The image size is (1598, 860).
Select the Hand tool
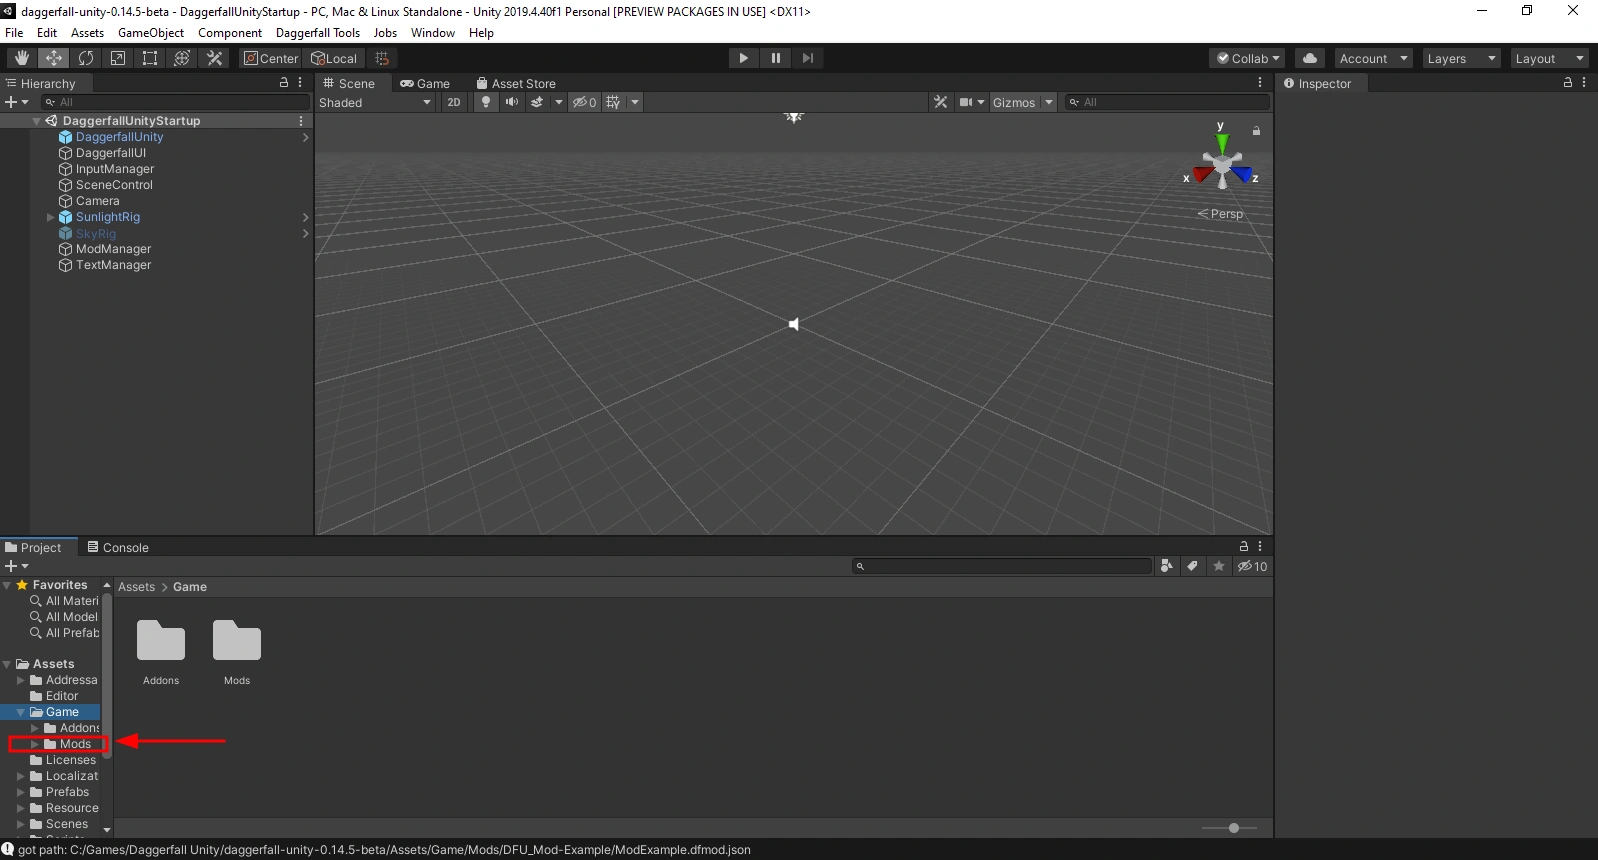click(x=22, y=58)
